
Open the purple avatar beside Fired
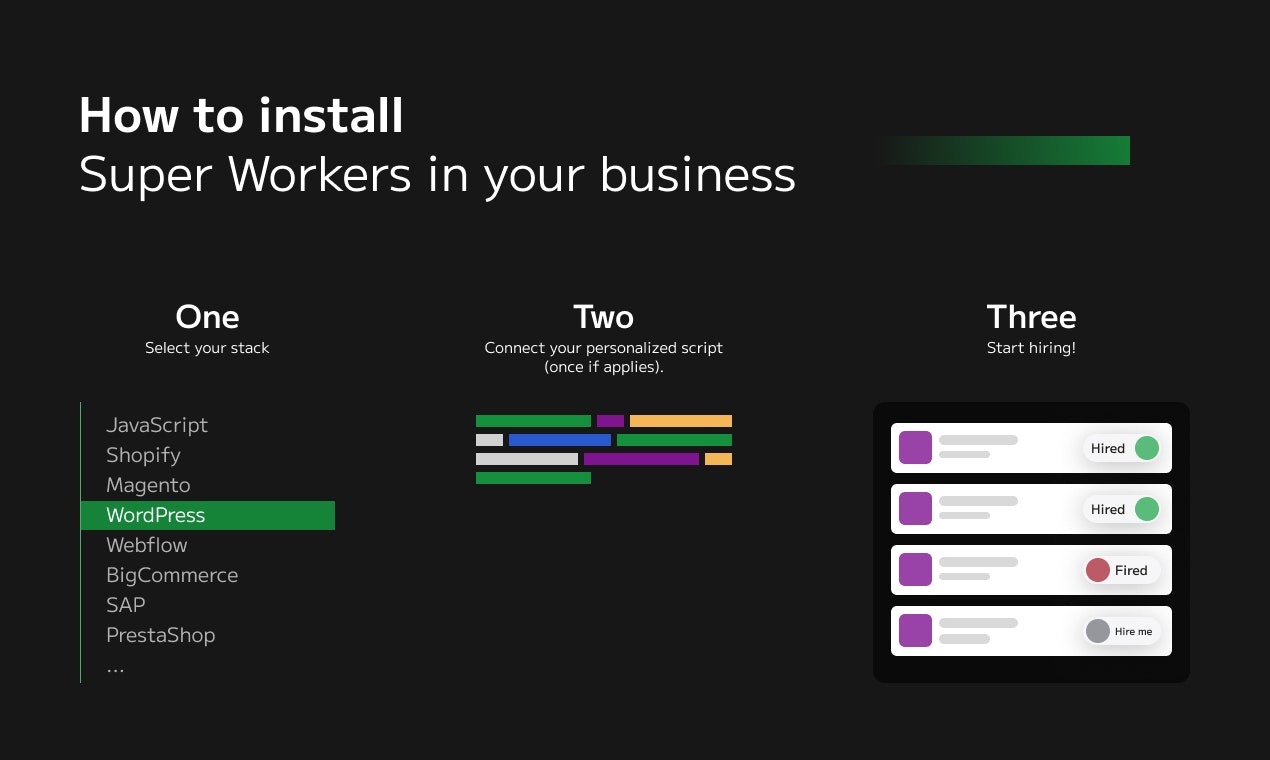click(915, 570)
